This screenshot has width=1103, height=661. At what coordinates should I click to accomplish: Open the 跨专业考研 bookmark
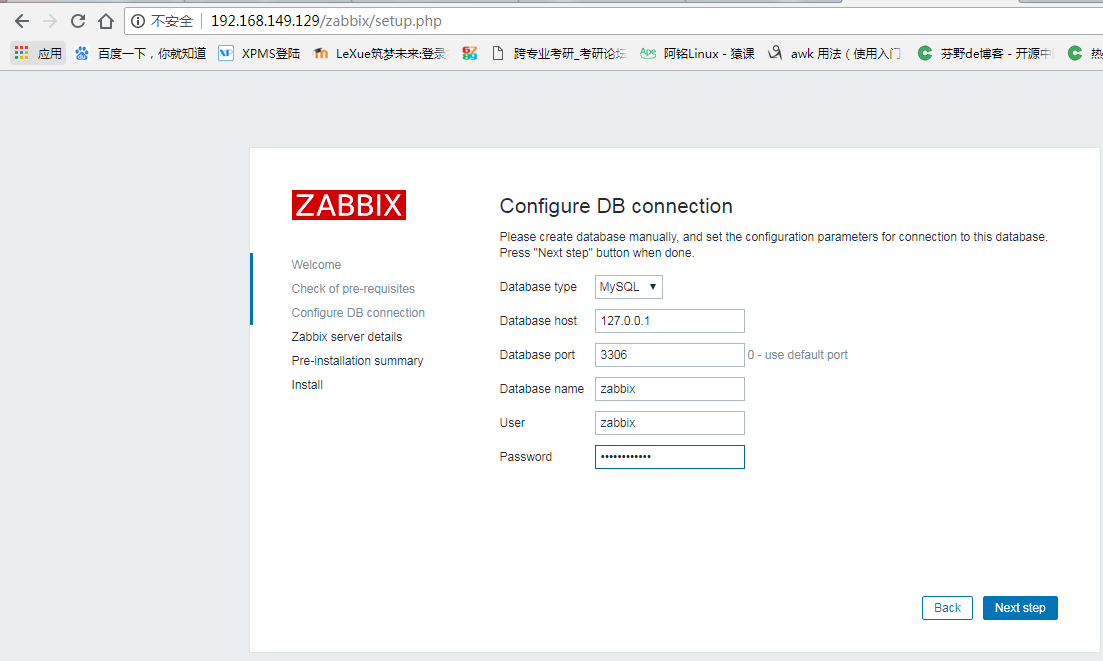tap(559, 53)
